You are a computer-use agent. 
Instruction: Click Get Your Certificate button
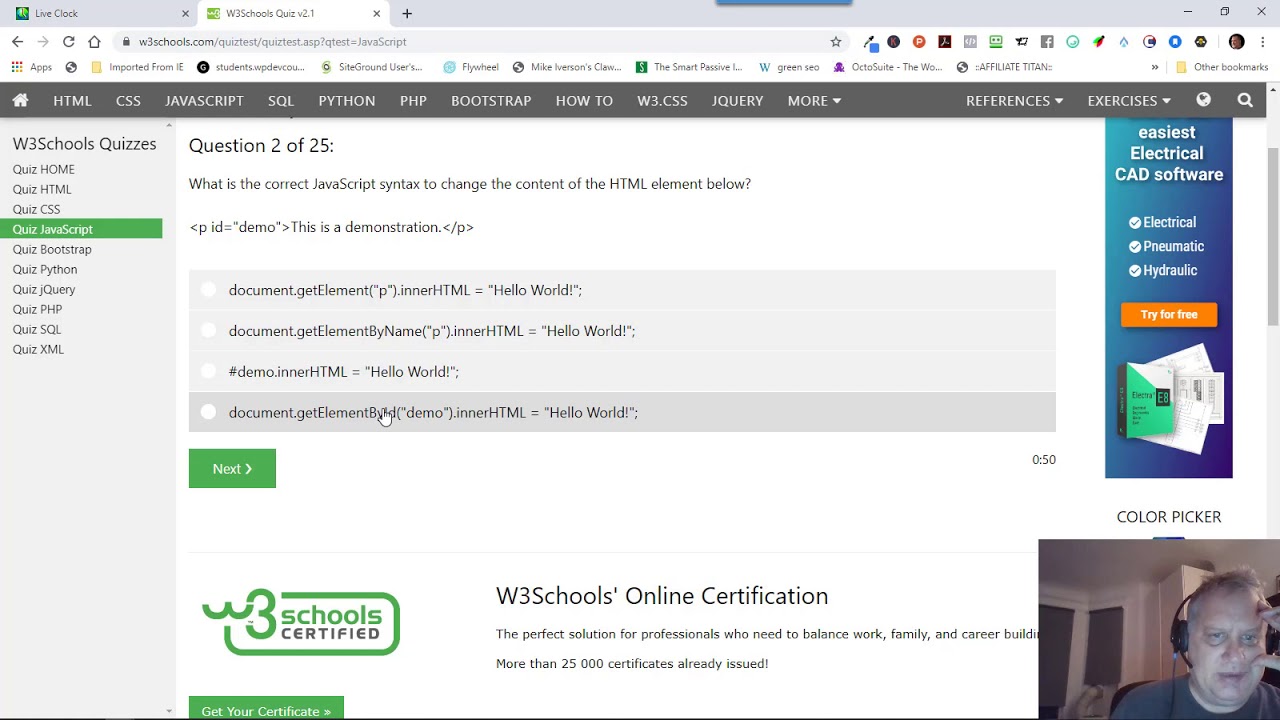pos(266,710)
